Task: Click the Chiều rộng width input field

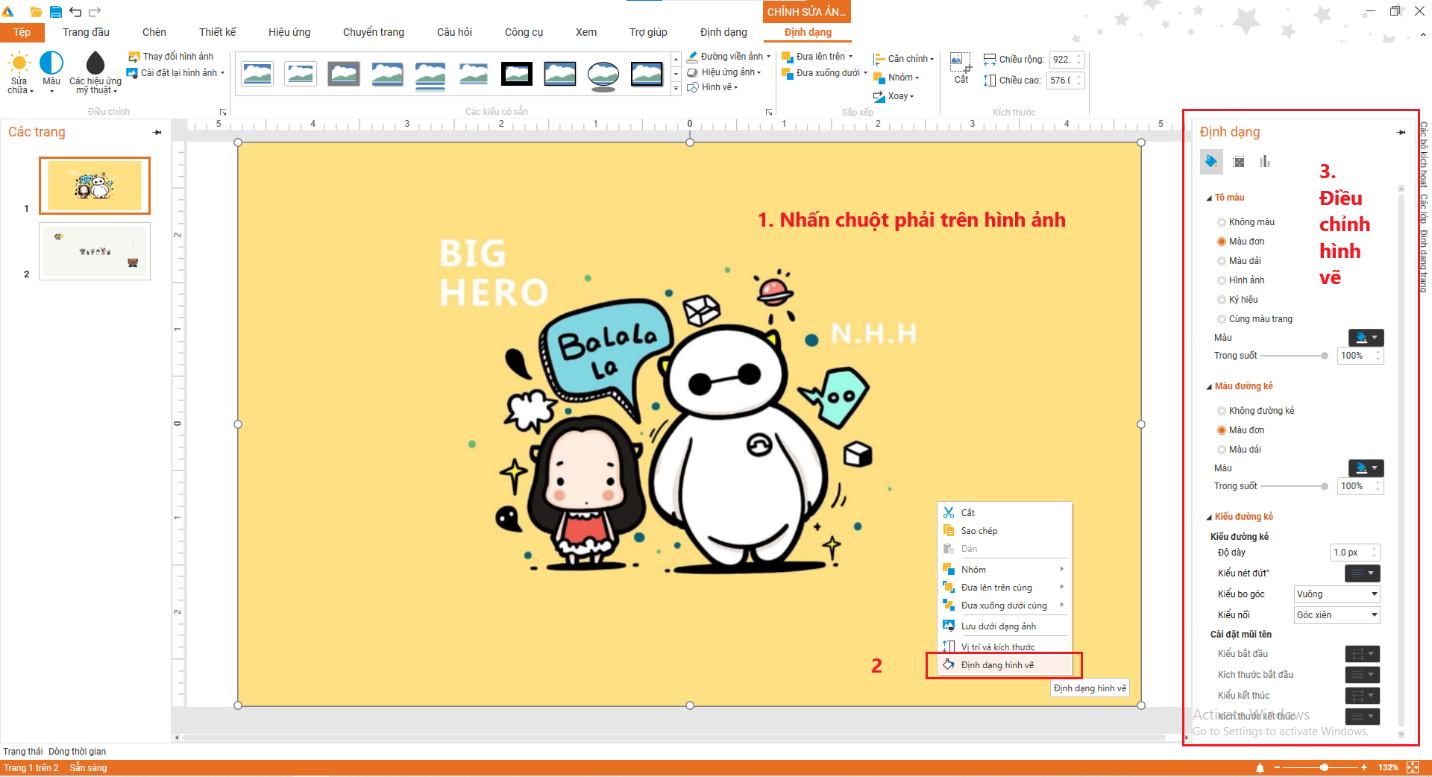Action: pyautogui.click(x=1066, y=59)
